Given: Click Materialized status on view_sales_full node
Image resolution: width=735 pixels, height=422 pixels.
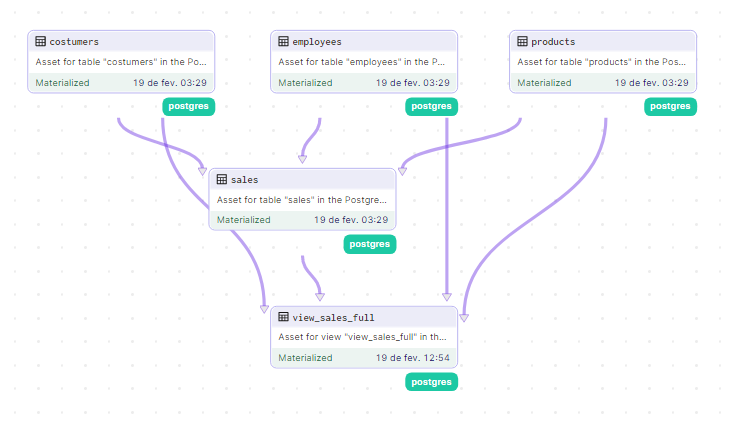Looking at the screenshot, I should 305,357.
